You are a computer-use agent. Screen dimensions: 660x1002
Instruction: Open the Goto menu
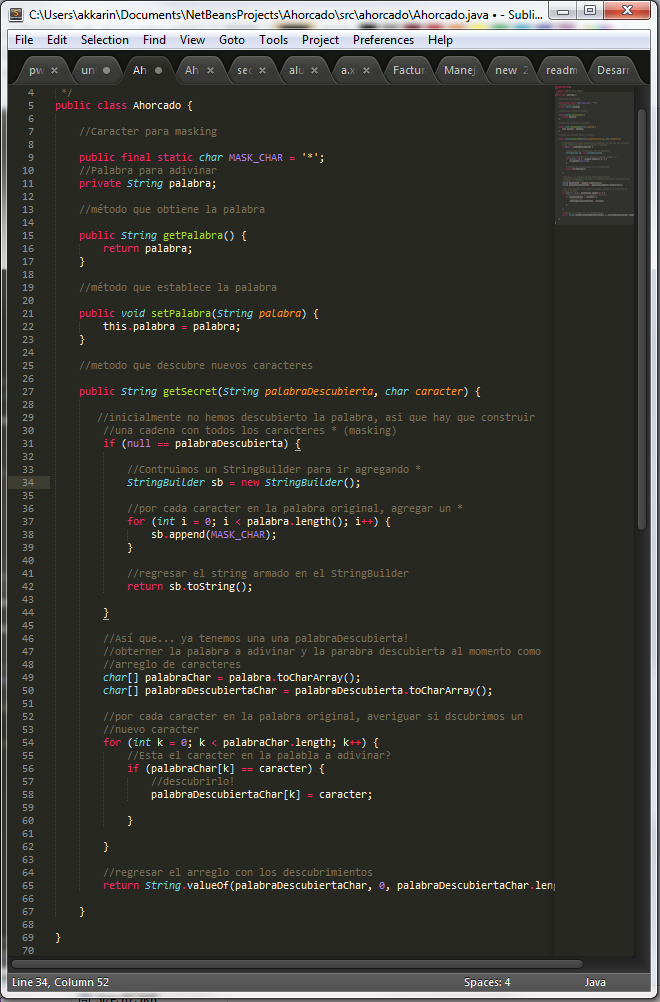tap(232, 40)
